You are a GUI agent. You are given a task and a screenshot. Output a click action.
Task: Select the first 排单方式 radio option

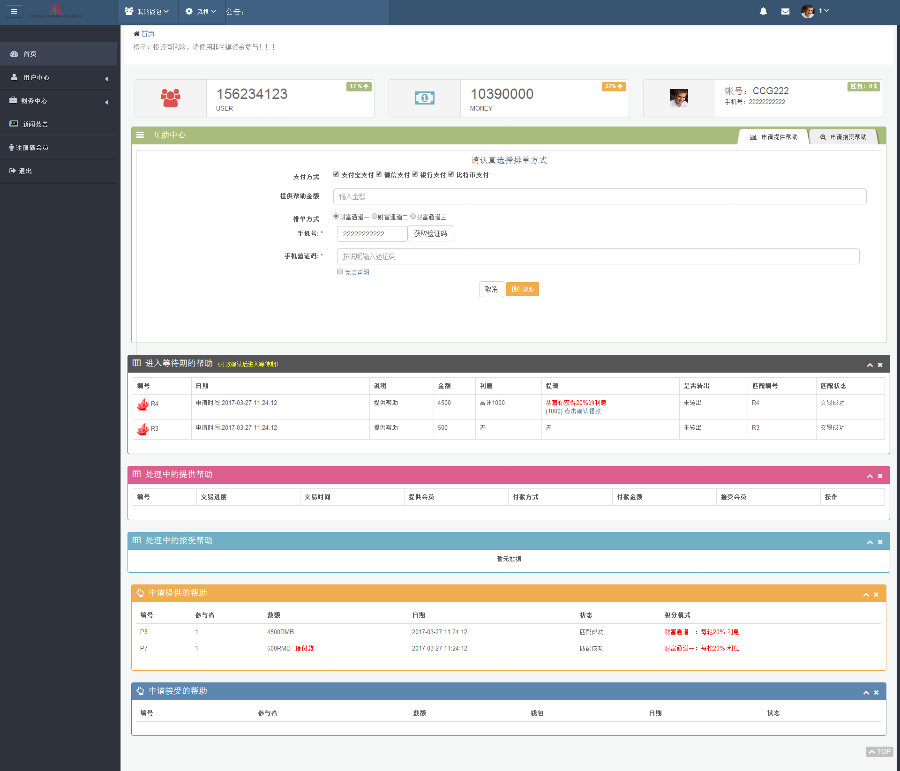point(336,216)
